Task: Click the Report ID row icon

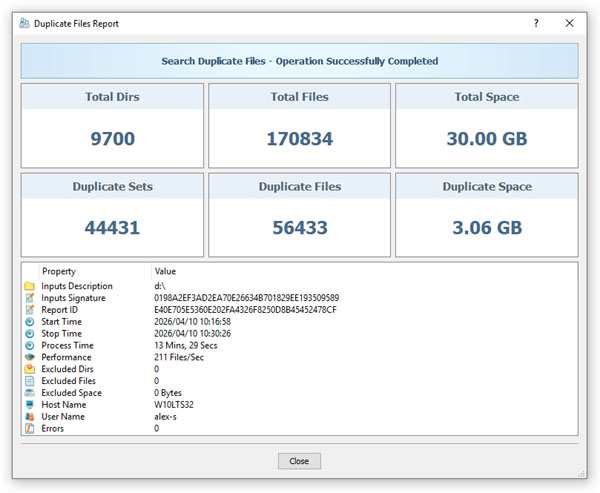Action: click(x=29, y=310)
